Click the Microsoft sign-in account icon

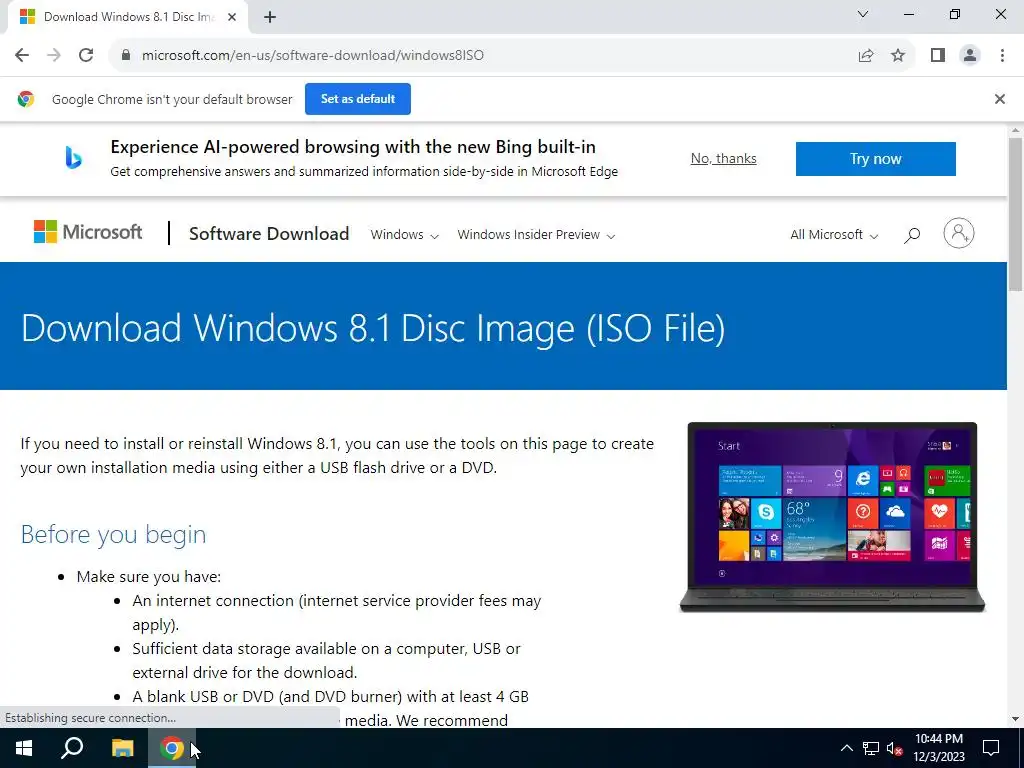pyautogui.click(x=958, y=233)
